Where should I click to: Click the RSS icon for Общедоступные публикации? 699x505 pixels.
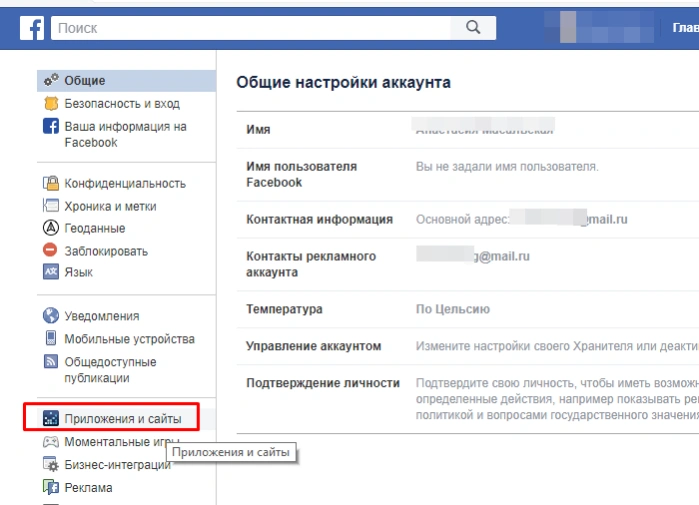click(x=51, y=361)
